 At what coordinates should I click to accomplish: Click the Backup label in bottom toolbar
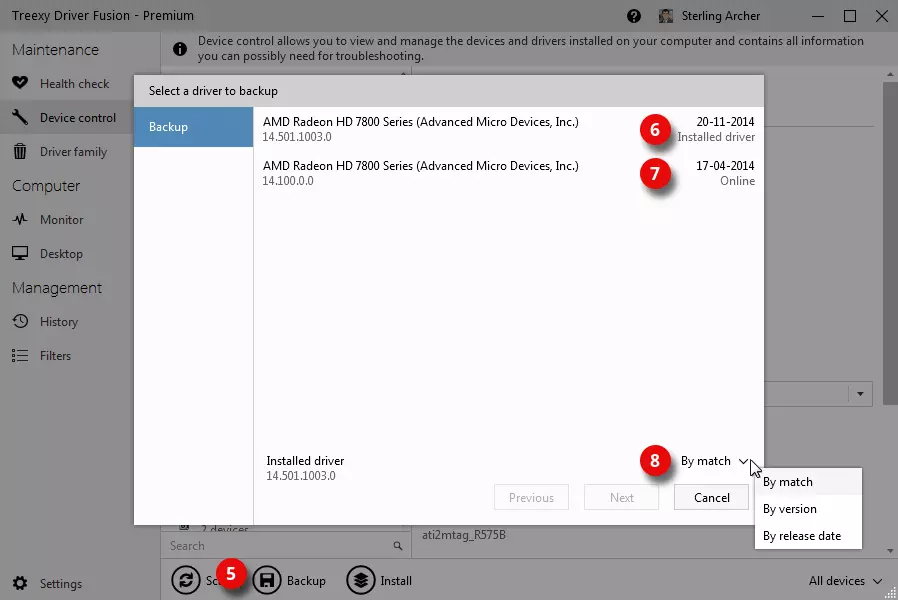click(x=306, y=581)
